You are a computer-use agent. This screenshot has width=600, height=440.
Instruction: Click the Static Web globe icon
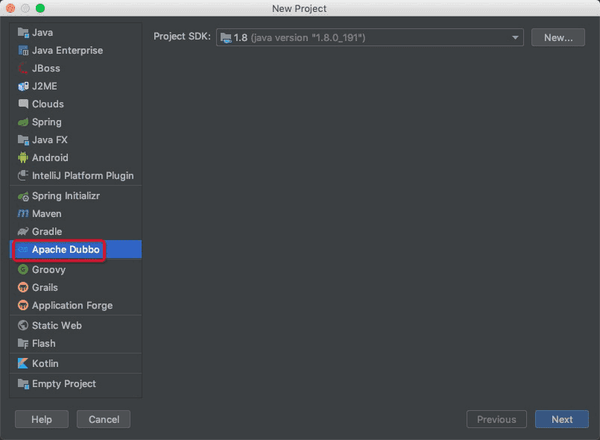coord(23,326)
